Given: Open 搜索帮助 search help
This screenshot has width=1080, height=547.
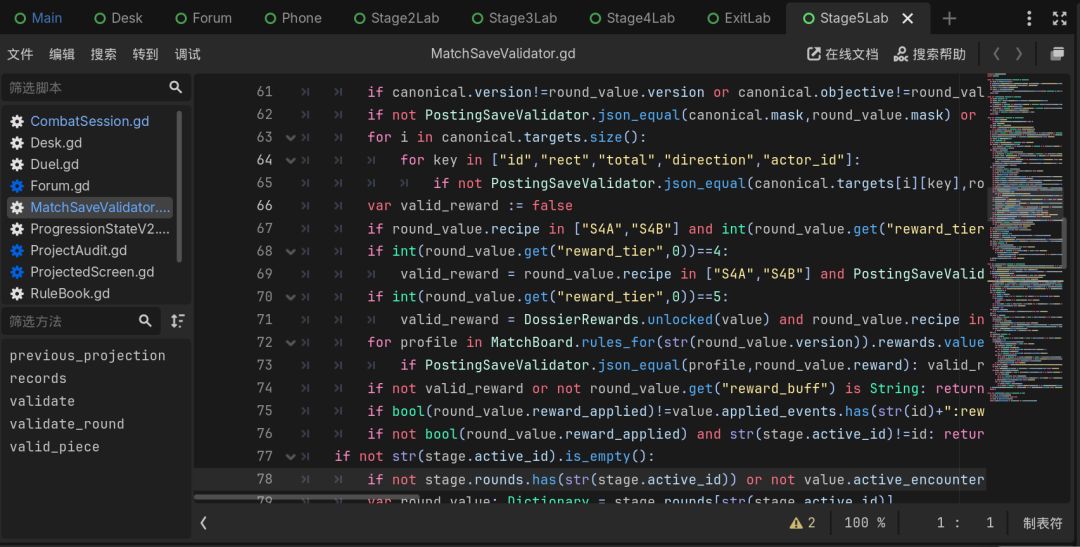Looking at the screenshot, I should point(929,54).
